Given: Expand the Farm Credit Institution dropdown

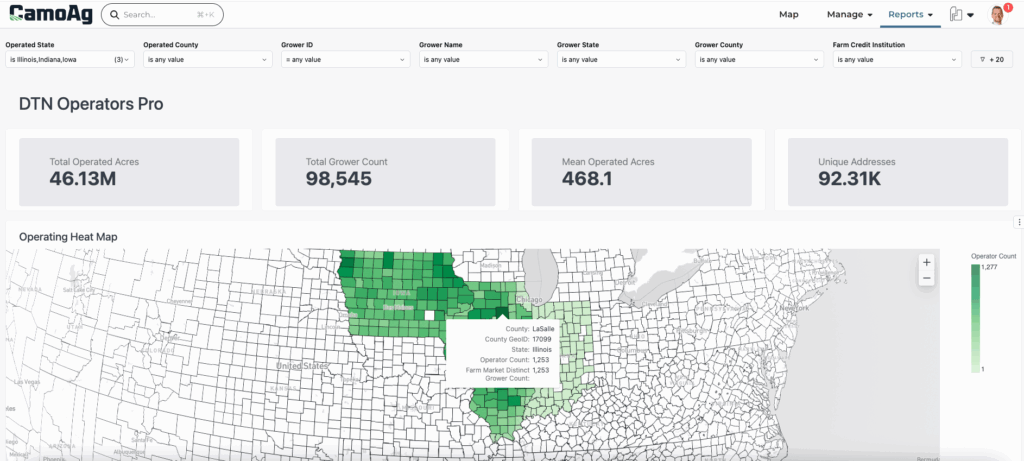Looking at the screenshot, I should pyautogui.click(x=897, y=59).
